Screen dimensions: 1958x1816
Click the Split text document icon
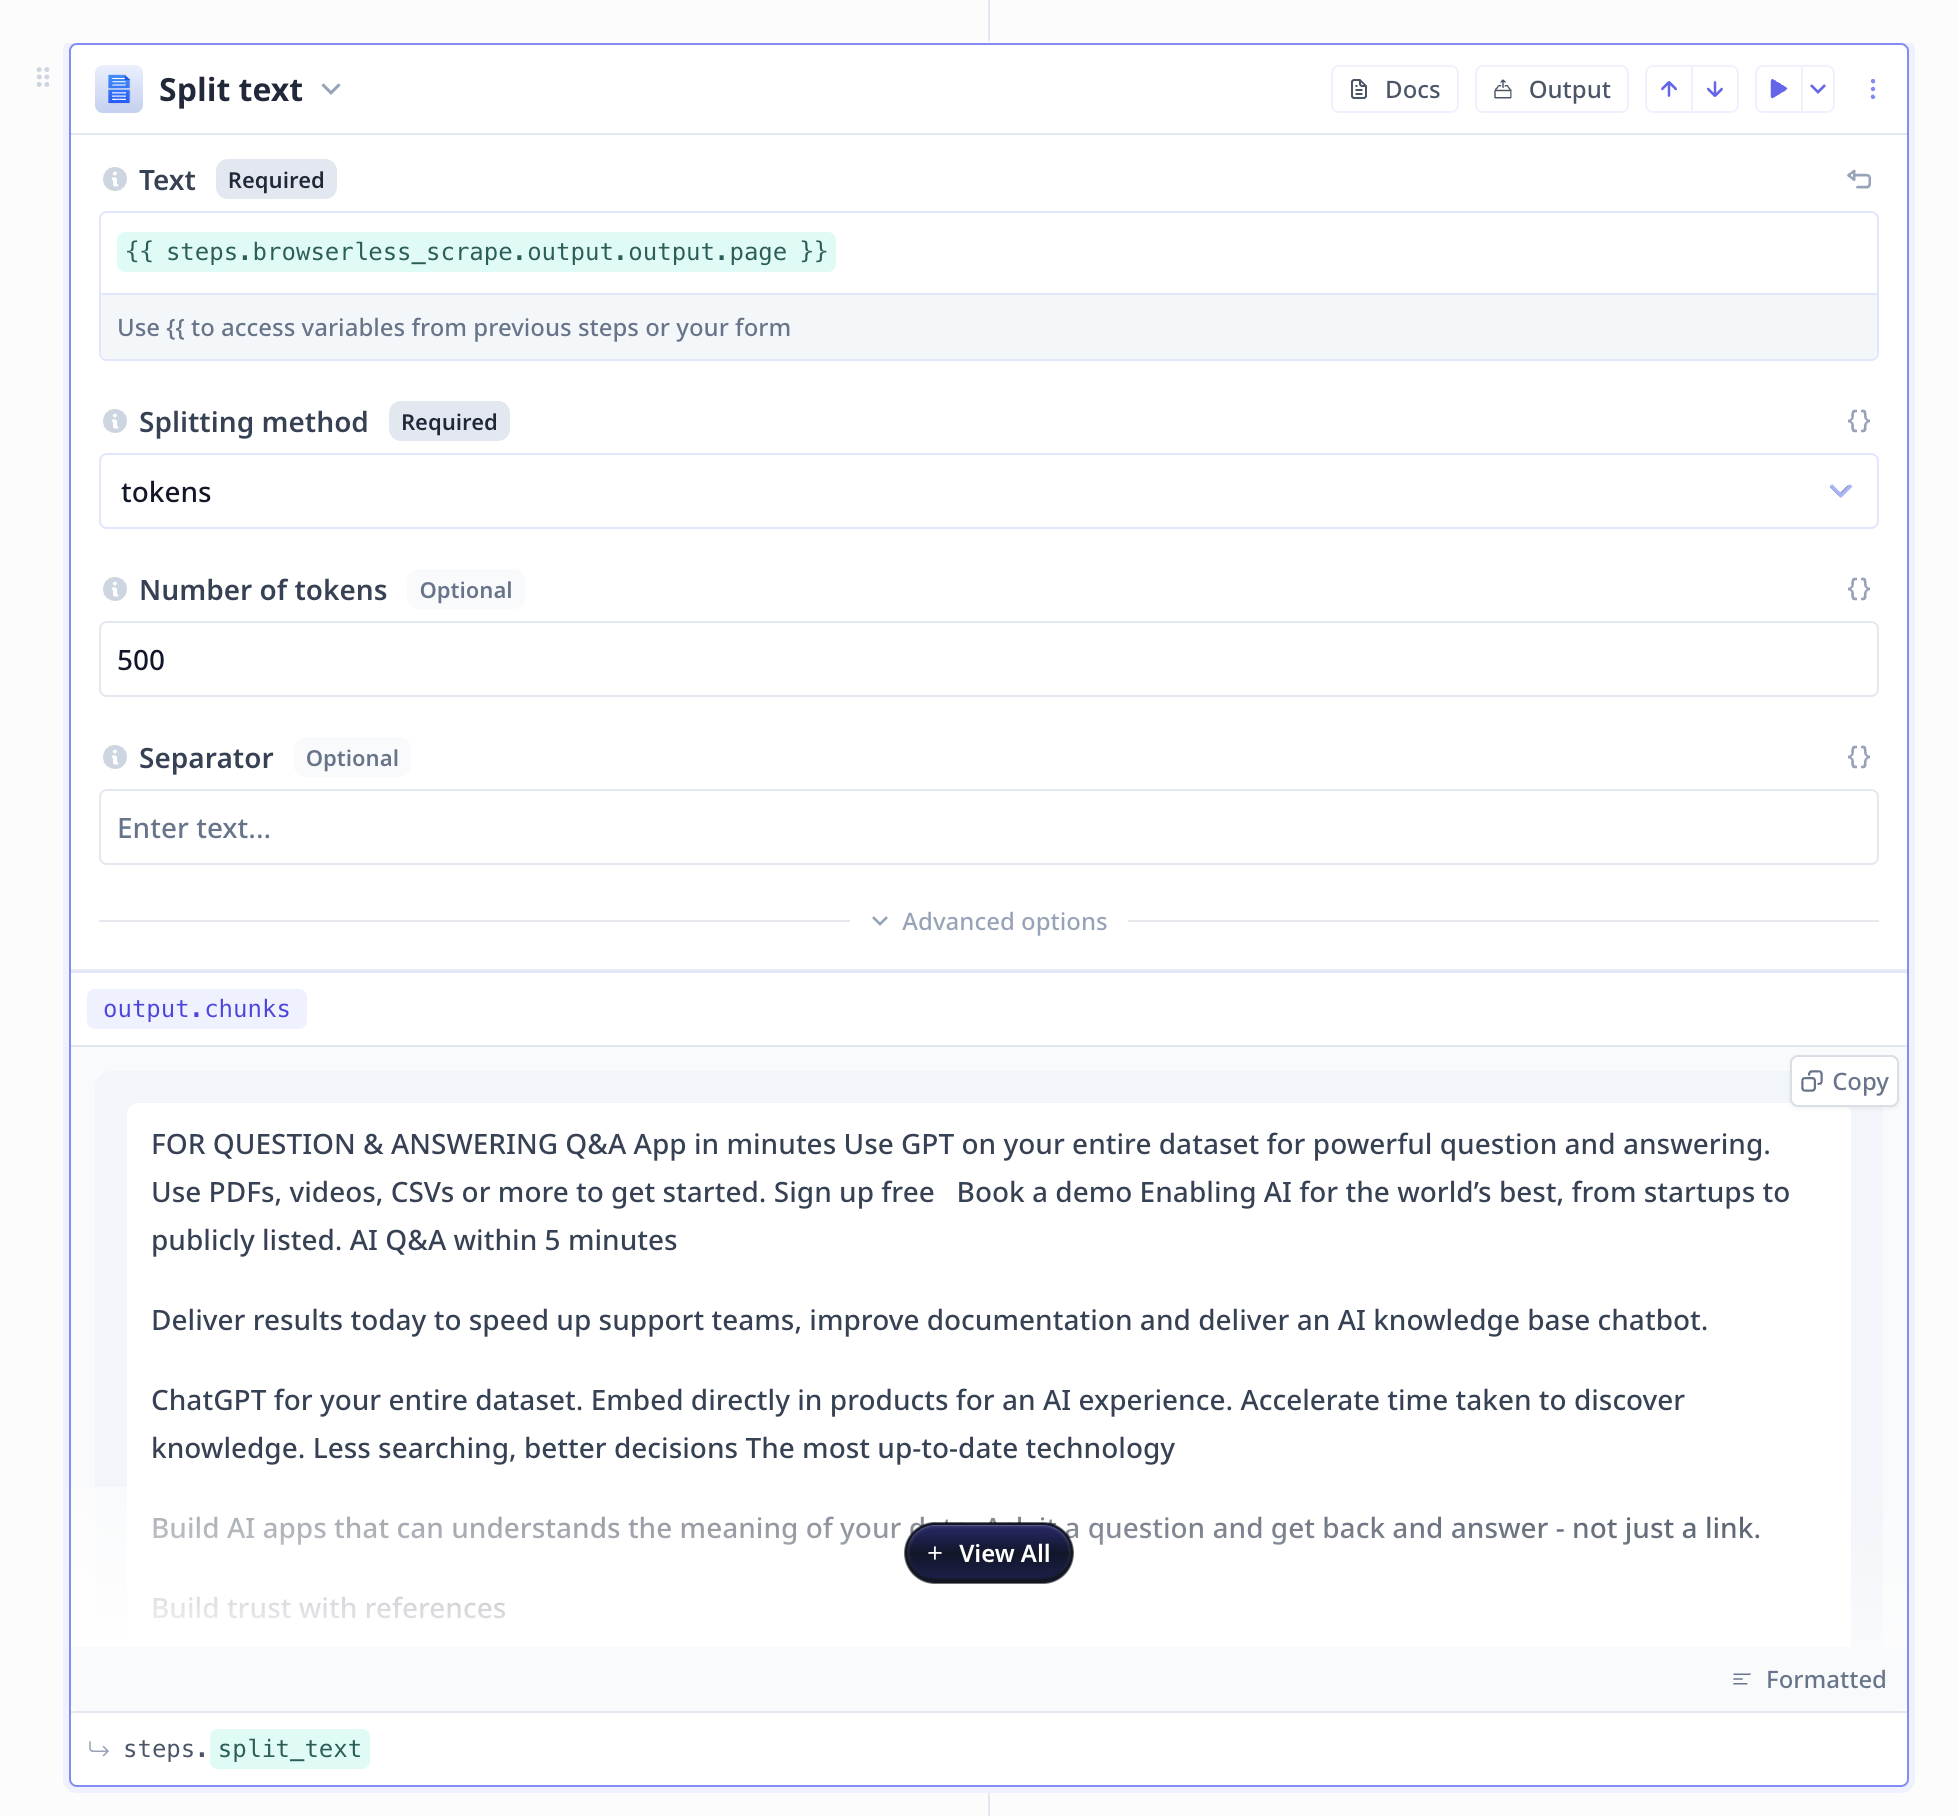coord(119,90)
